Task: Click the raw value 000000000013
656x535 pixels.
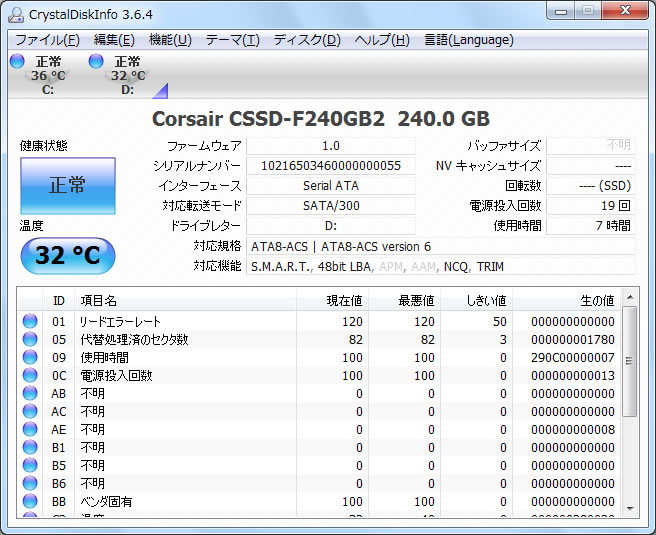Action: pyautogui.click(x=573, y=375)
